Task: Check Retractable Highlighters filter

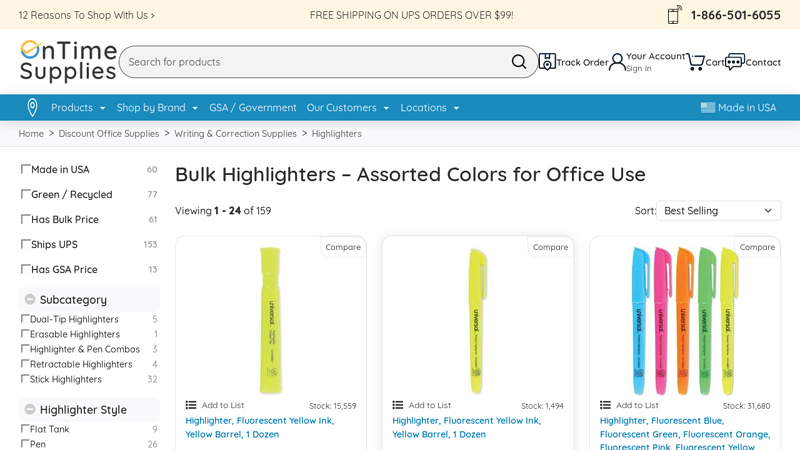Action: click(x=24, y=364)
